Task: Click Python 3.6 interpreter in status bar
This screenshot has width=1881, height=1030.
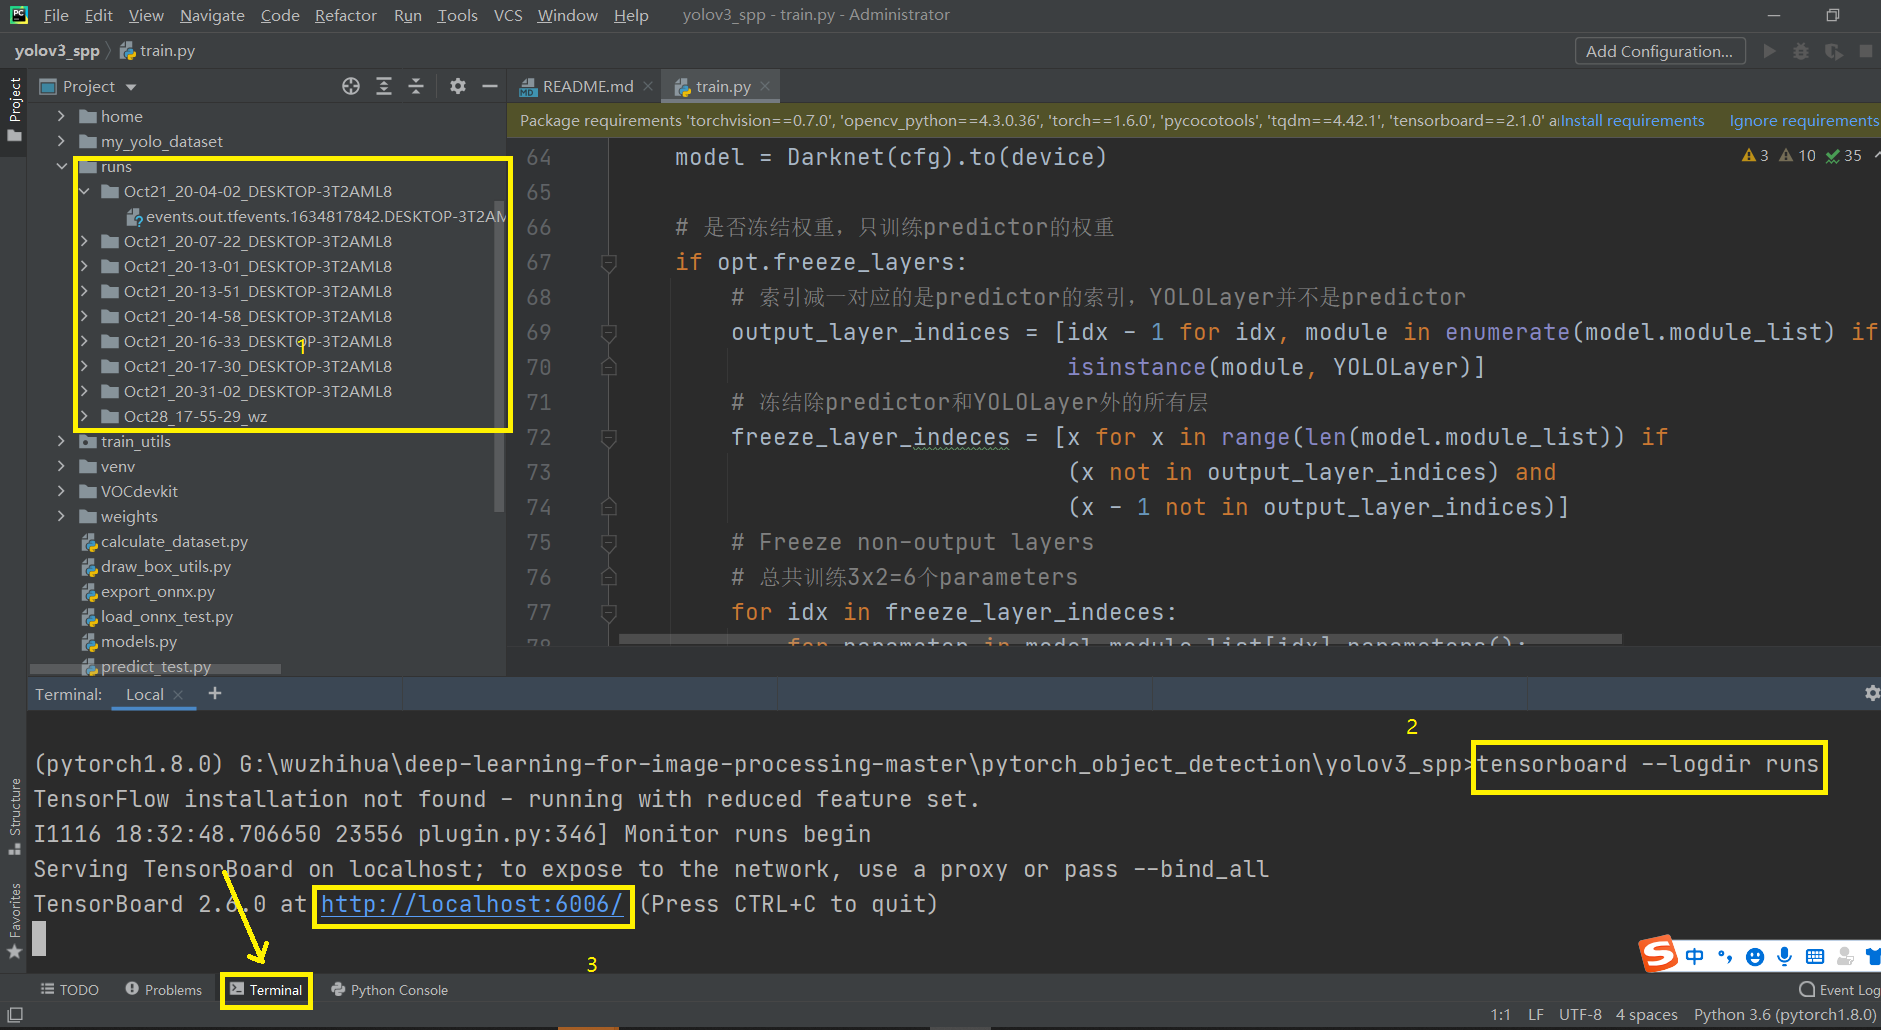Action: click(x=1785, y=1015)
